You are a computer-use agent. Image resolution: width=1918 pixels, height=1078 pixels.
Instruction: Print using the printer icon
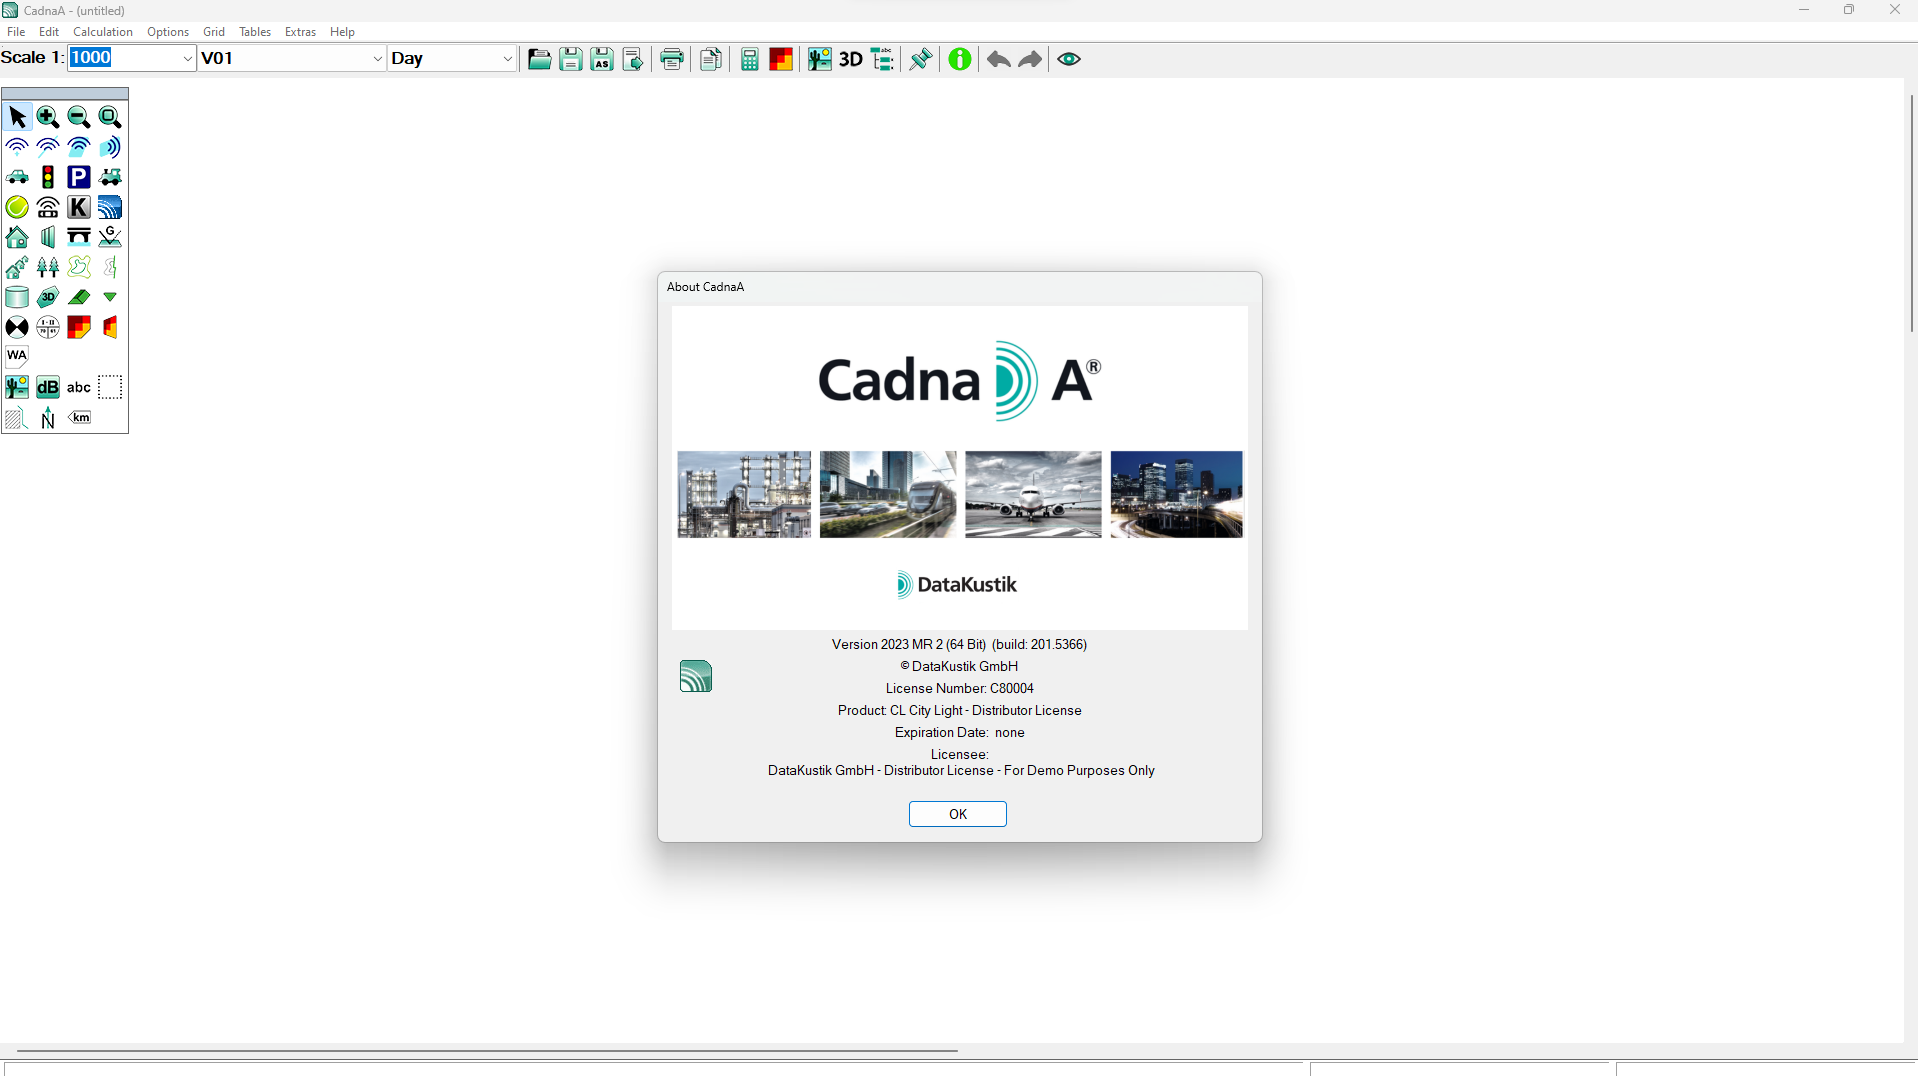click(x=673, y=59)
